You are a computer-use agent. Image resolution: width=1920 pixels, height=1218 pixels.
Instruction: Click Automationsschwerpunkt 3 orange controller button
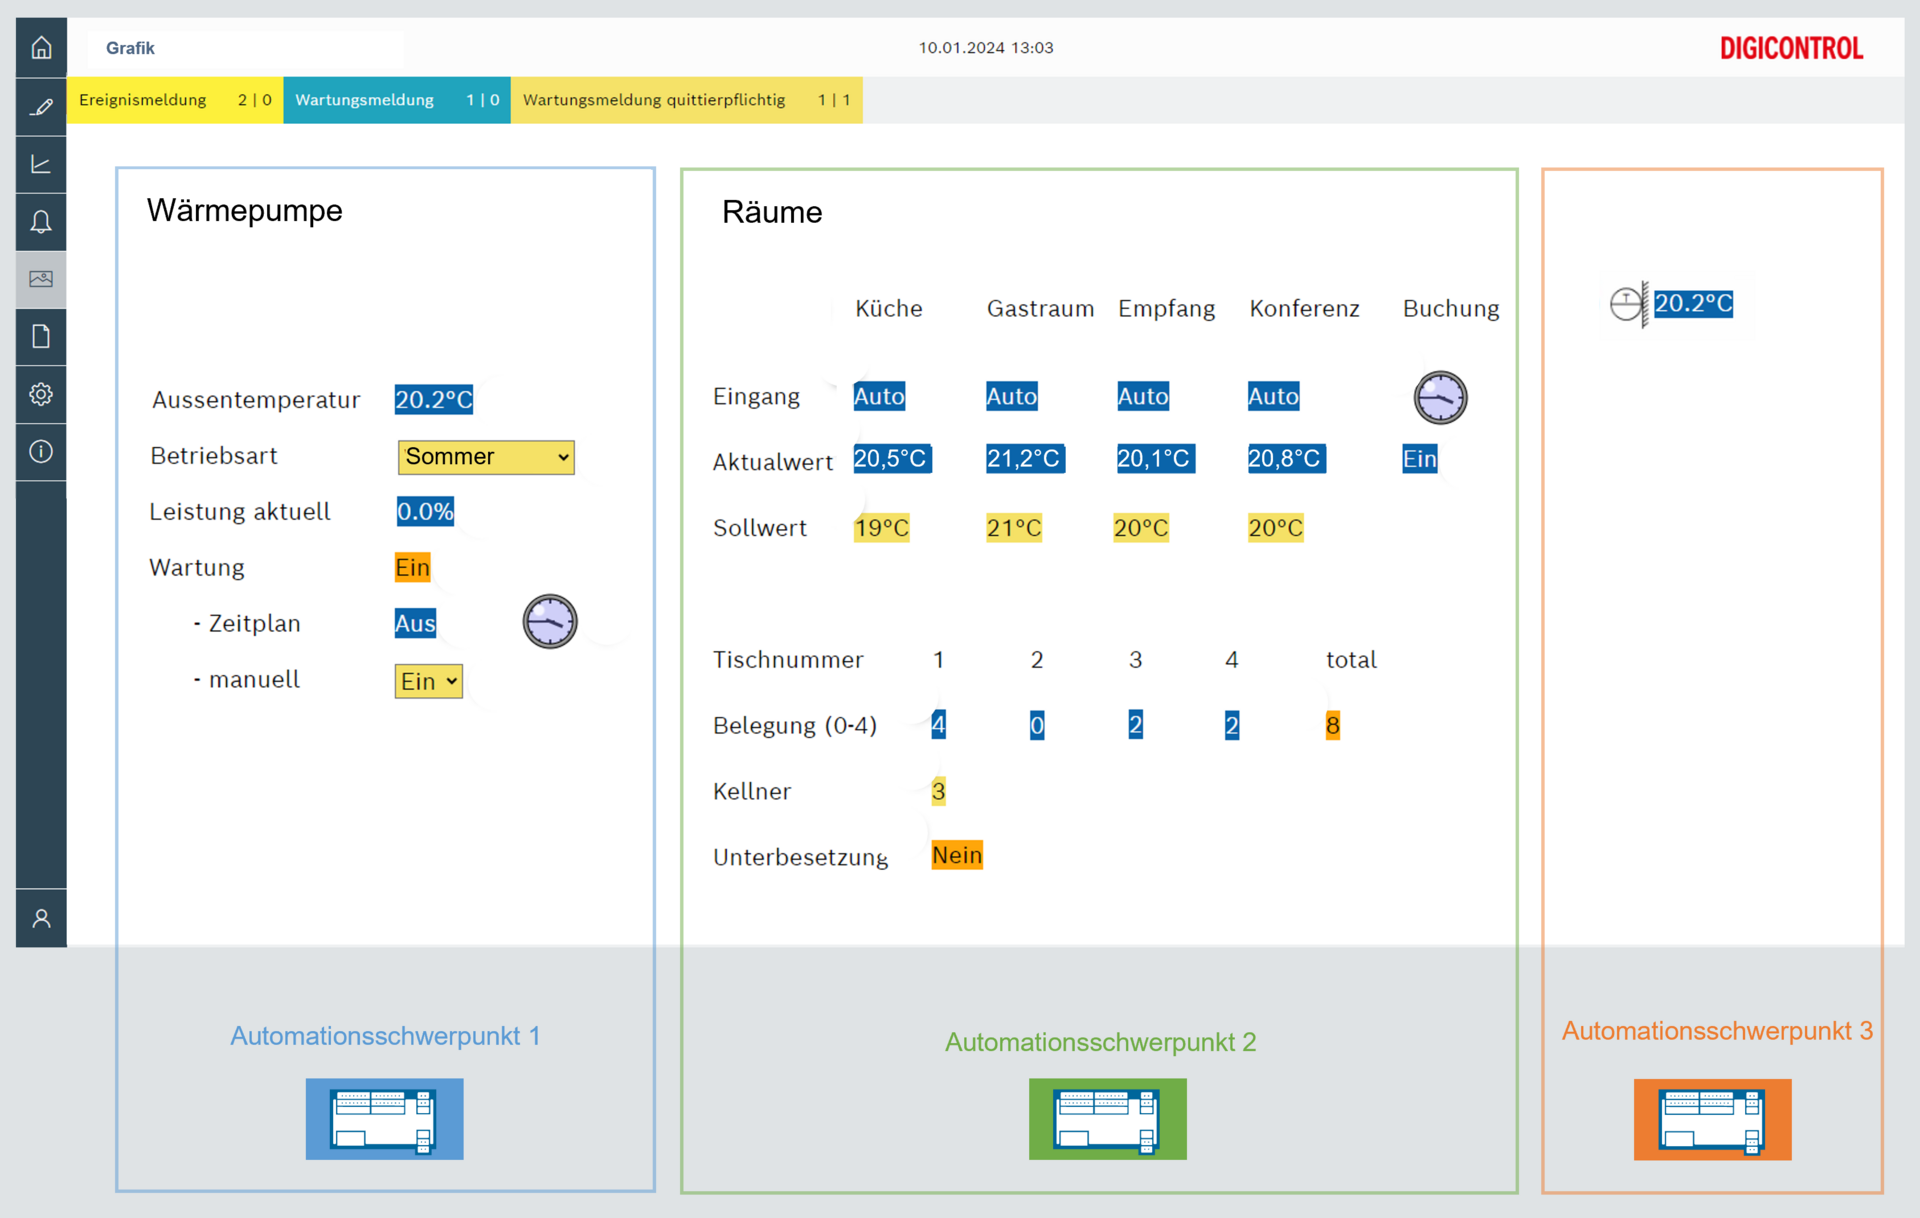coord(1712,1119)
